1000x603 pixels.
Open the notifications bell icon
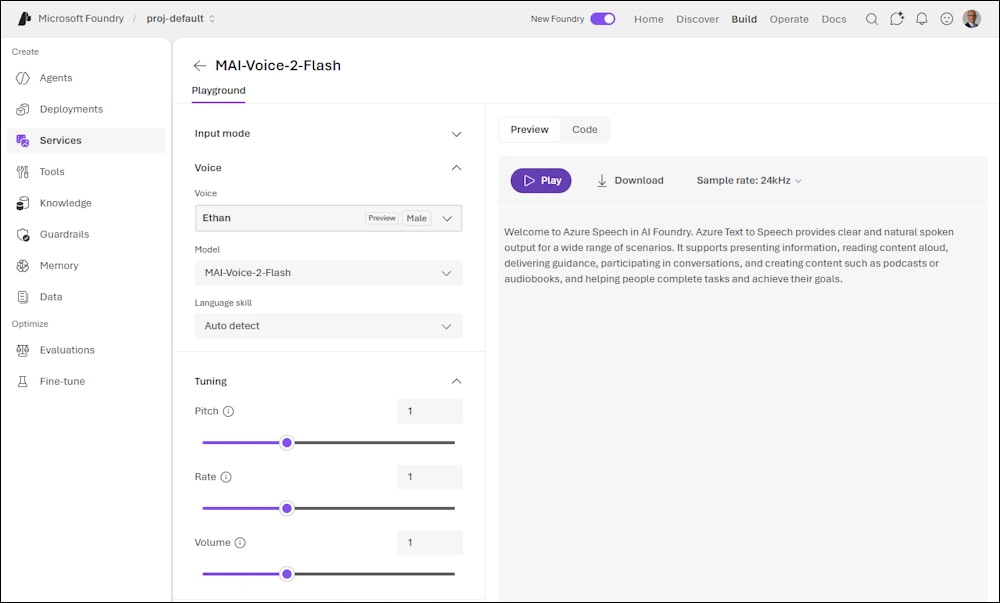tap(922, 19)
